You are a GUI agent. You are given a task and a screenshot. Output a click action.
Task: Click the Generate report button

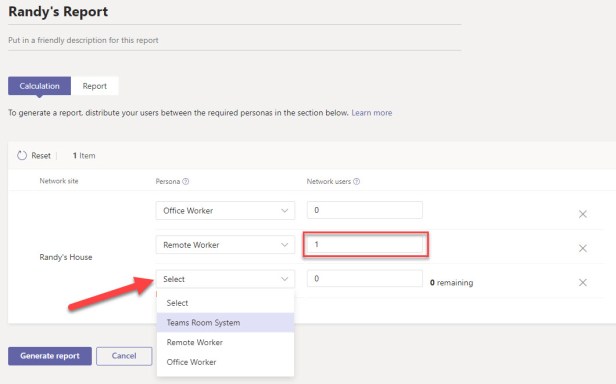tap(50, 356)
